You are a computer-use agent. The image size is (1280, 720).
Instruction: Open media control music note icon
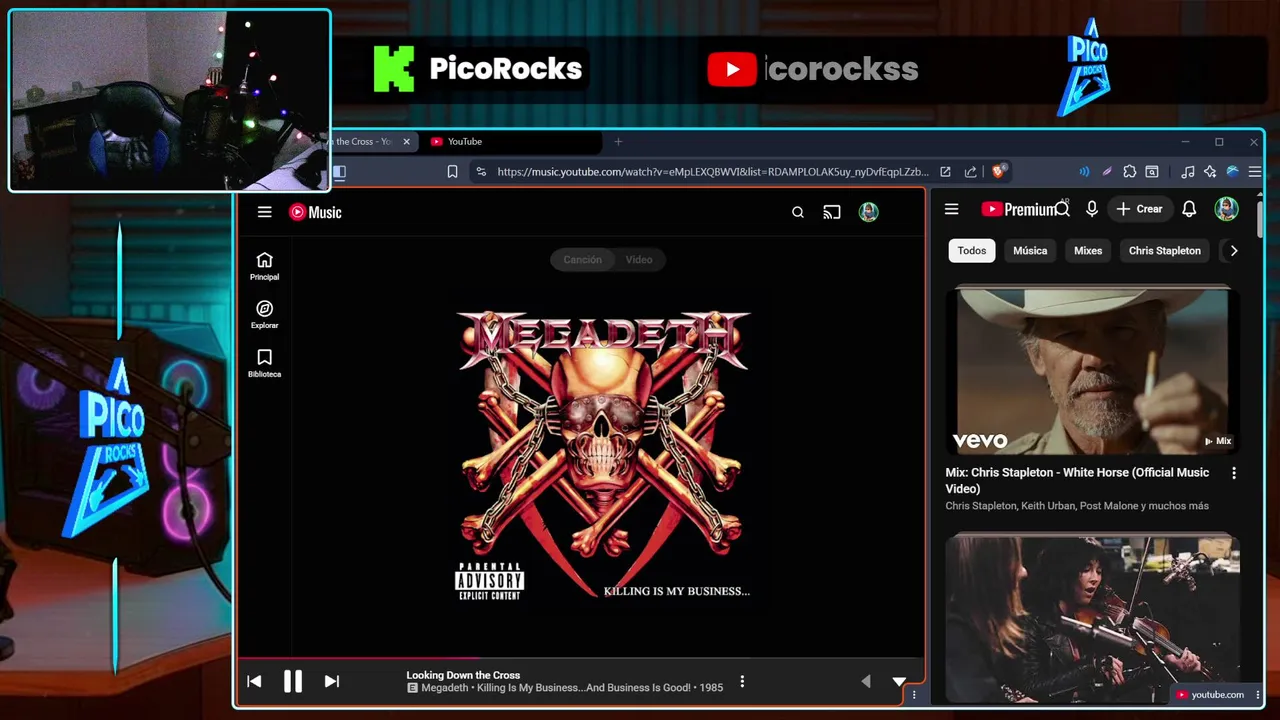pos(1187,172)
